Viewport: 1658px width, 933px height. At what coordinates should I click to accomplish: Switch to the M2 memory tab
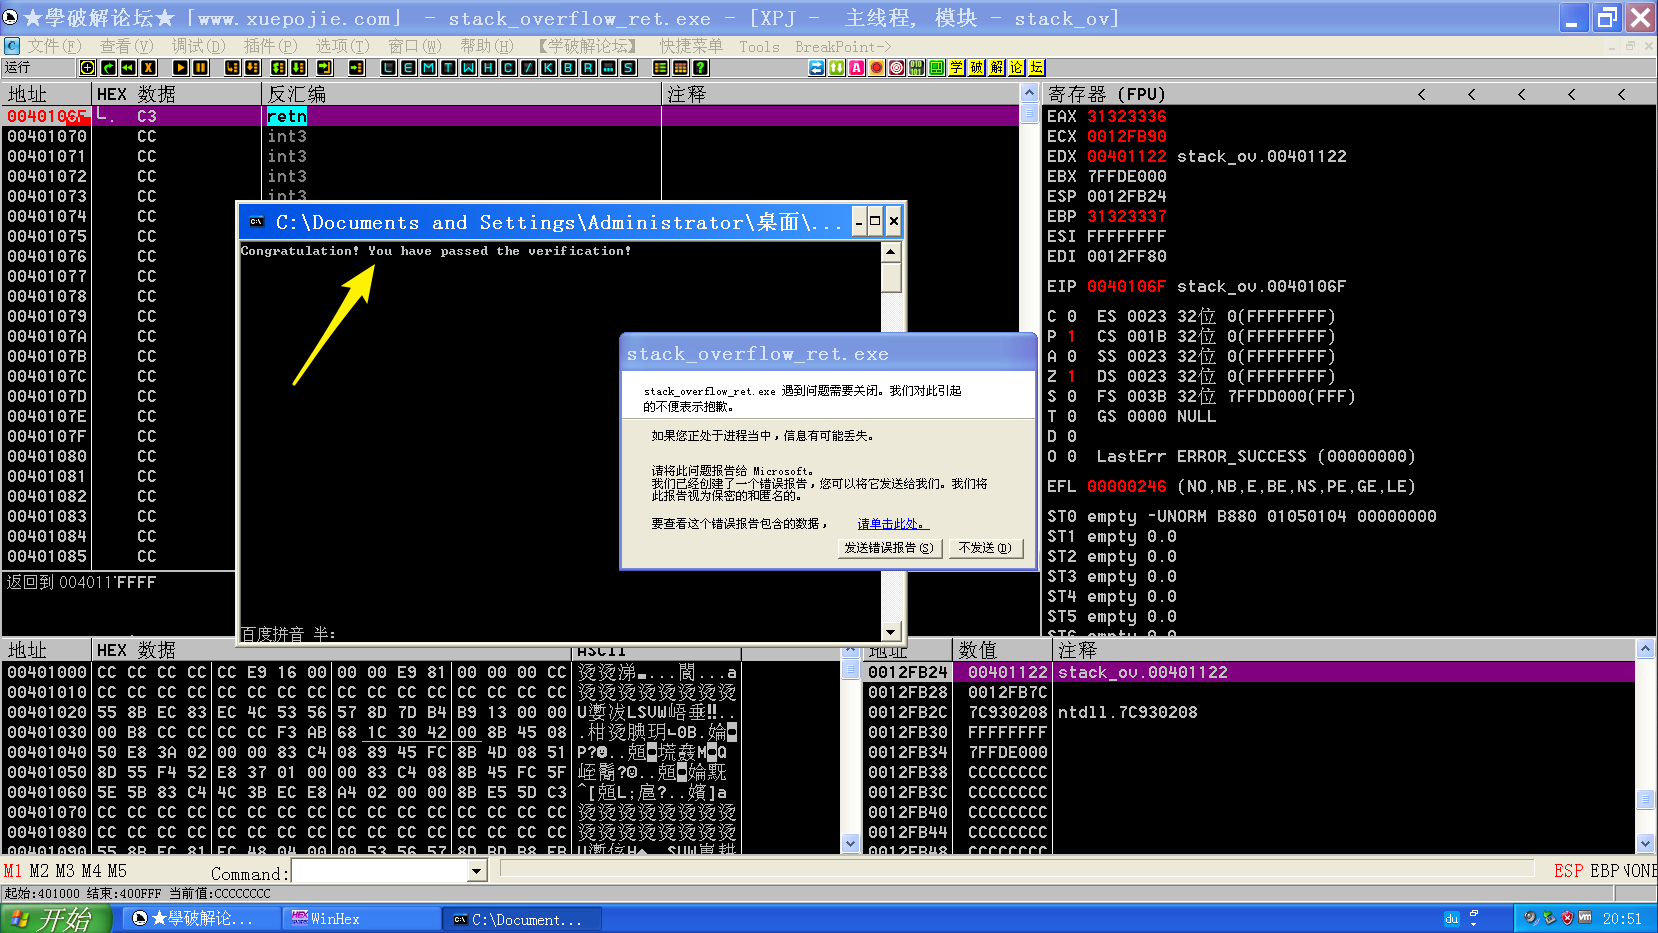pos(38,871)
